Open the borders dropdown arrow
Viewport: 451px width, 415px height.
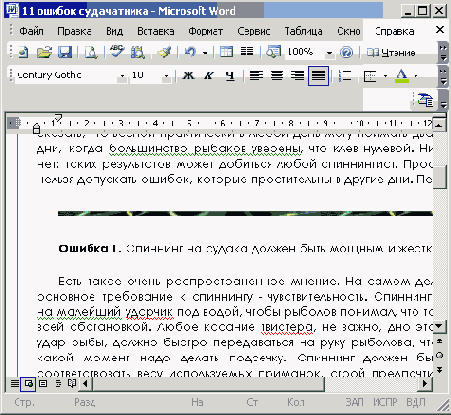(385, 76)
